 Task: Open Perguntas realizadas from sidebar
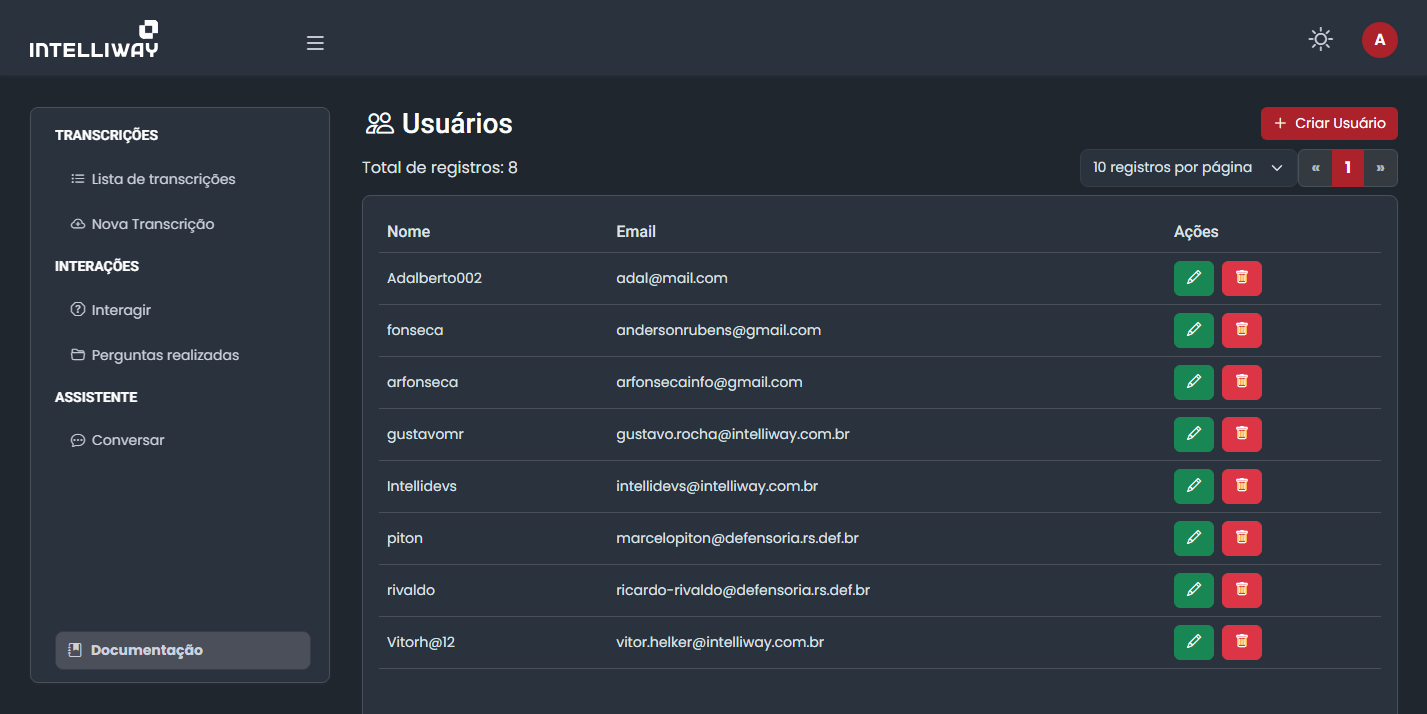point(164,355)
